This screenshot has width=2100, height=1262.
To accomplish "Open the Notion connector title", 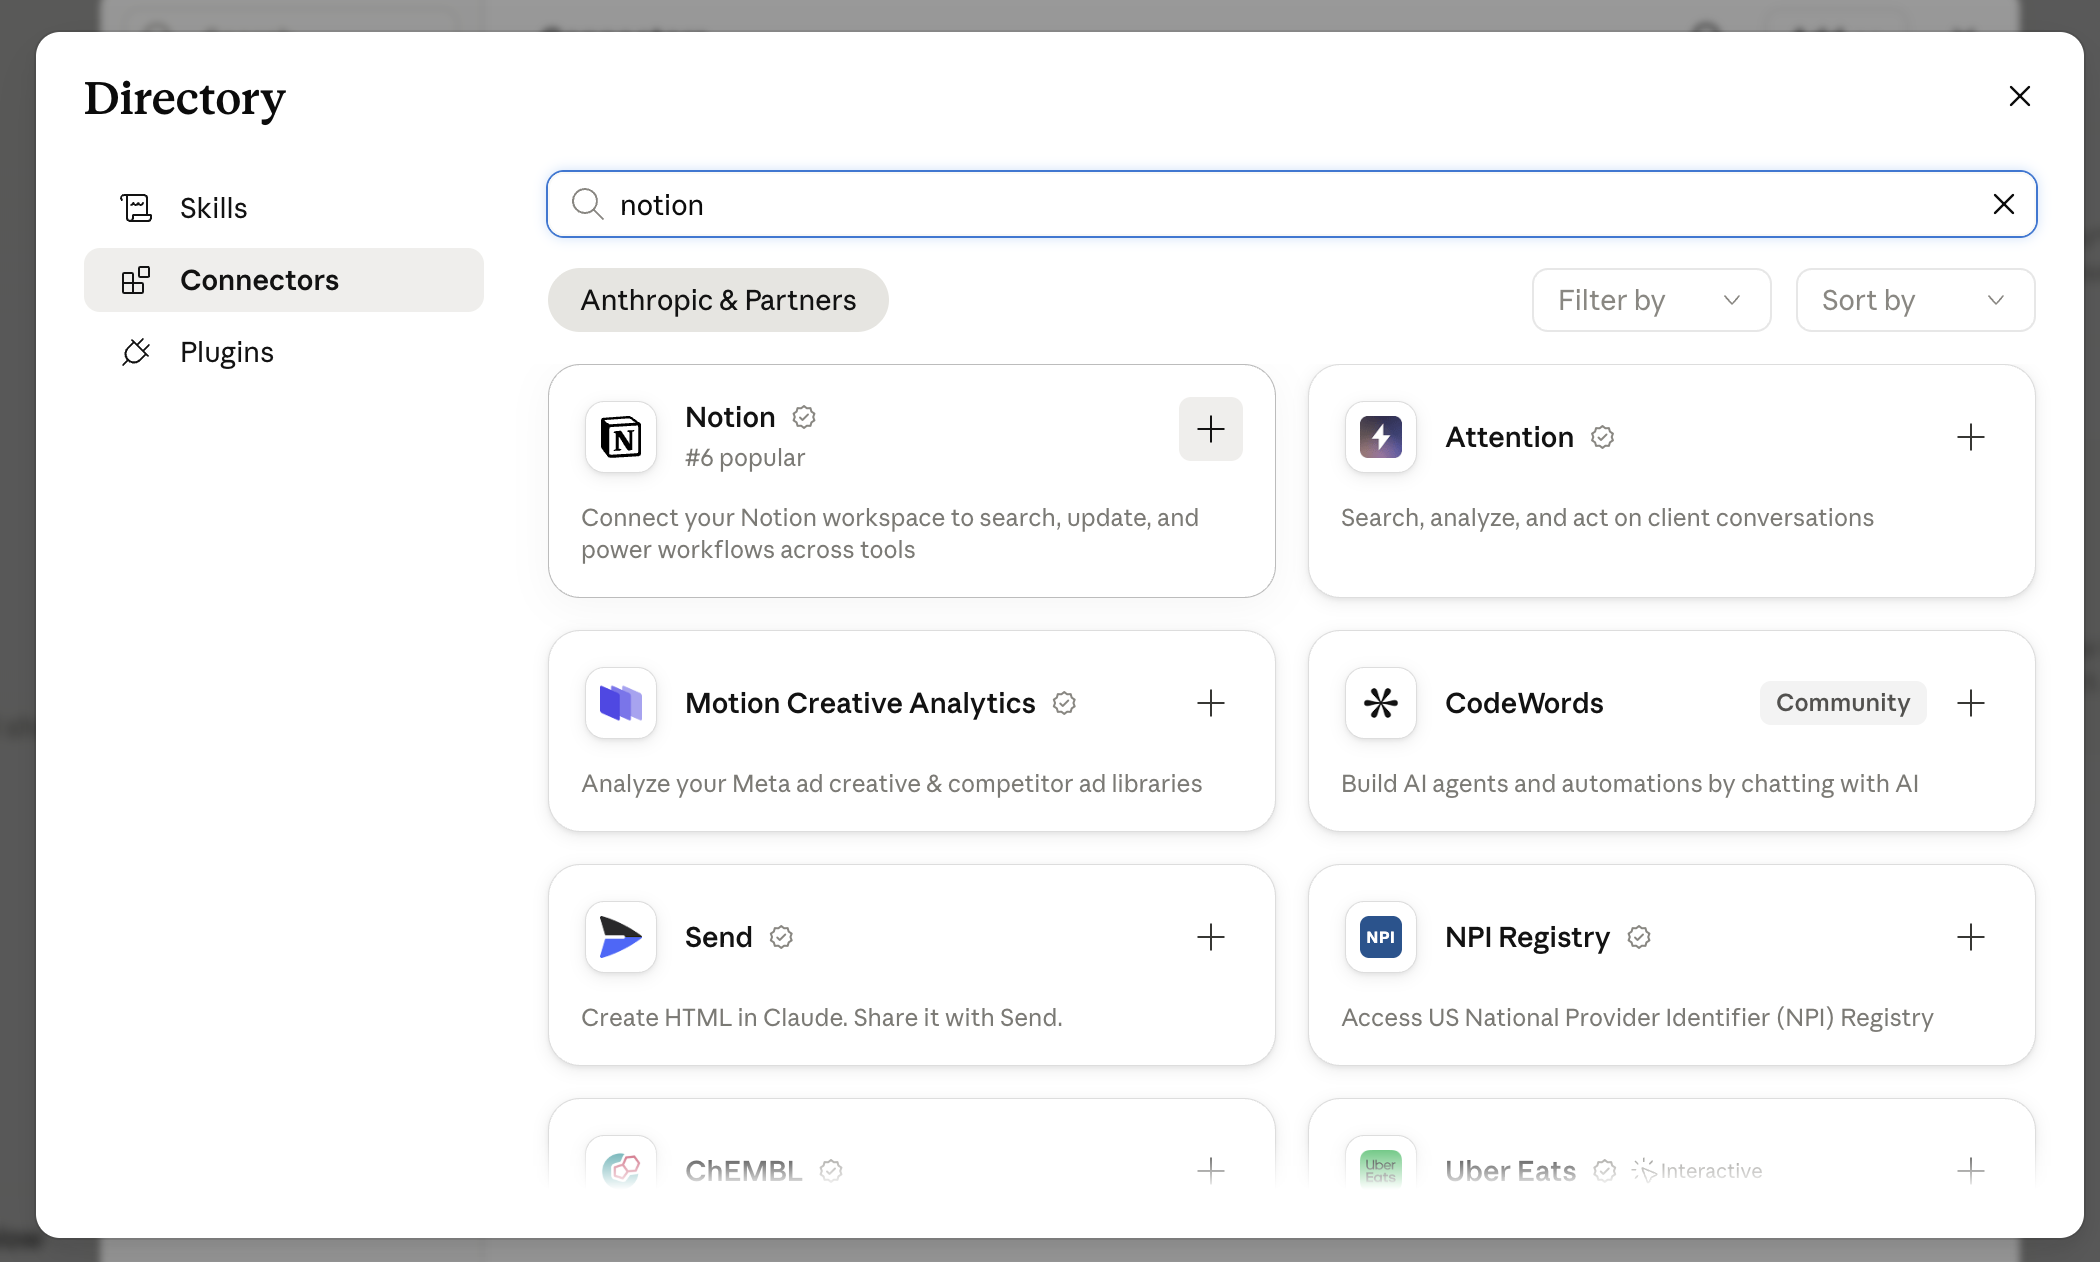I will pos(730,417).
